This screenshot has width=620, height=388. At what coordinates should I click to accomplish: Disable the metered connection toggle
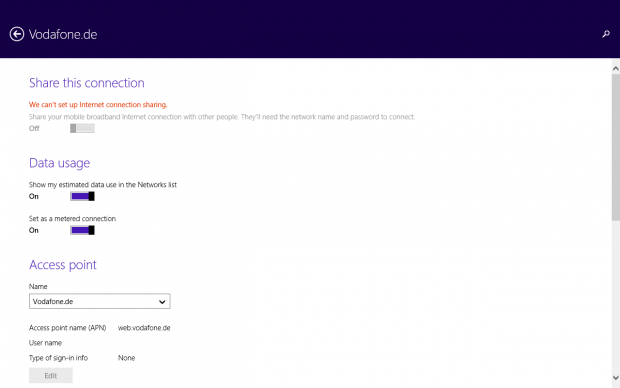click(x=82, y=230)
